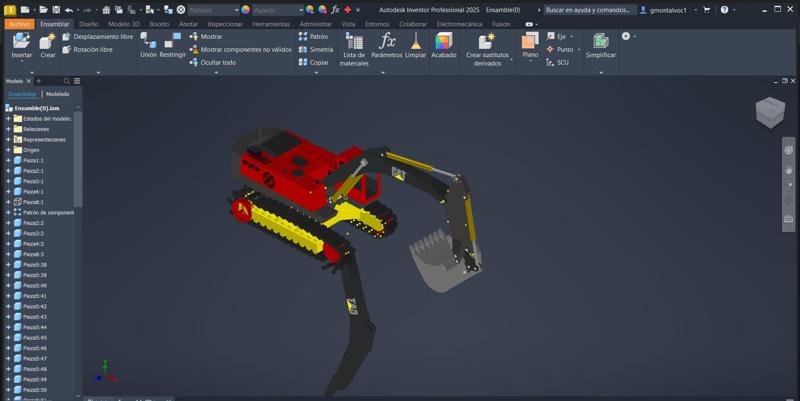This screenshot has height=401, width=800.
Task: Select the Pan hand tool
Action: point(789,169)
